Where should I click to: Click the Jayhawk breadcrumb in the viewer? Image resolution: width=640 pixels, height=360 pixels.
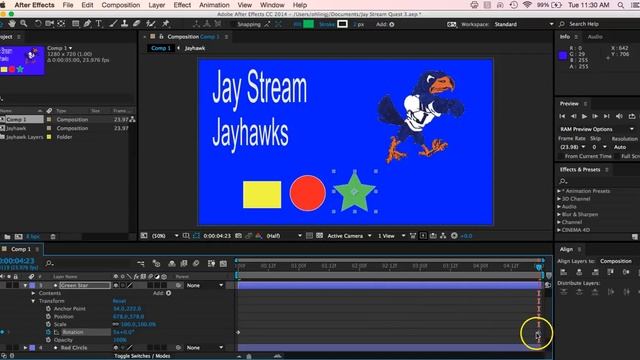pos(195,48)
